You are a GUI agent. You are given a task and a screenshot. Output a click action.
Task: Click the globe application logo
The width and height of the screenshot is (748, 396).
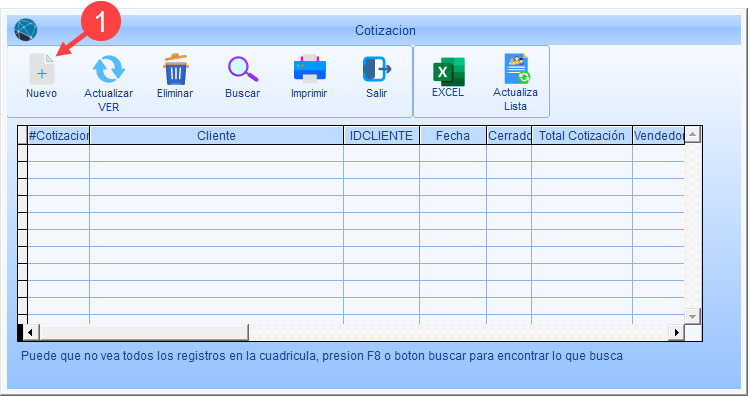(26, 30)
